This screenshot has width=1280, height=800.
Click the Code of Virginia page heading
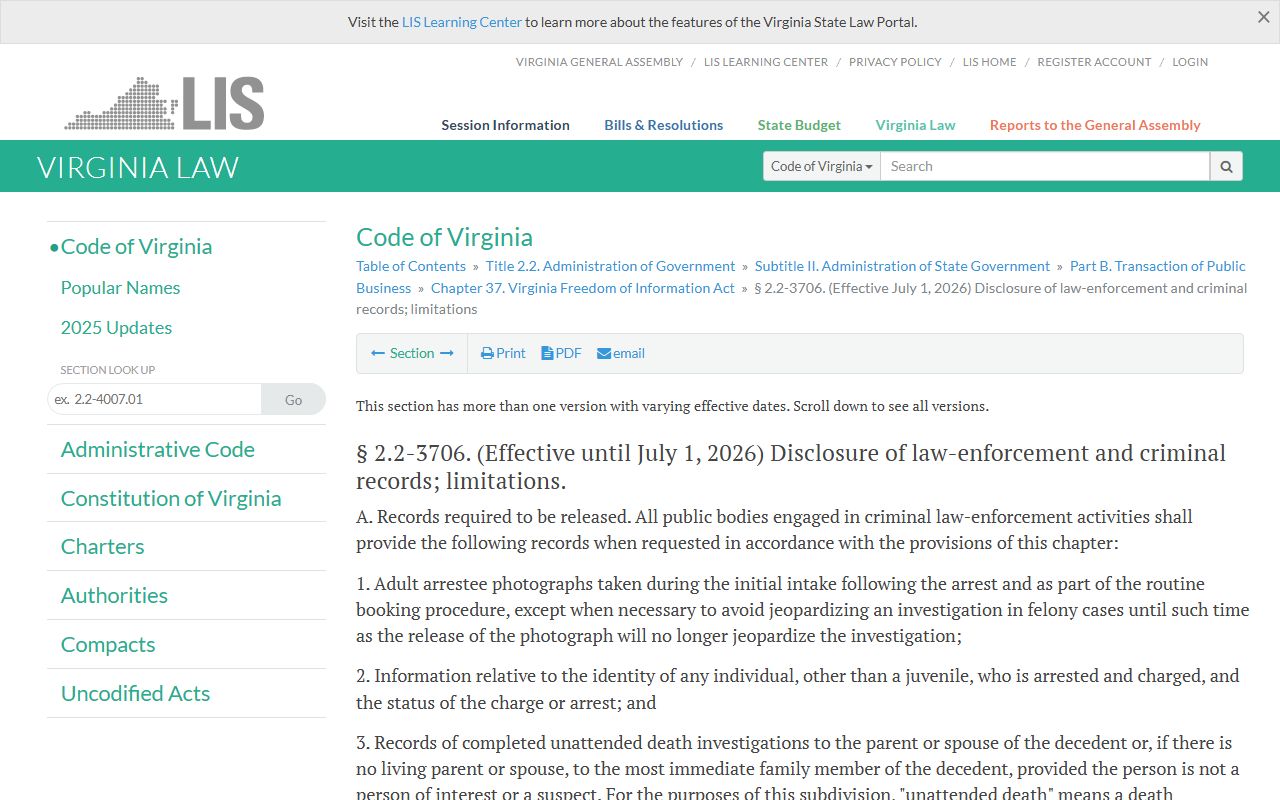pyautogui.click(x=444, y=237)
